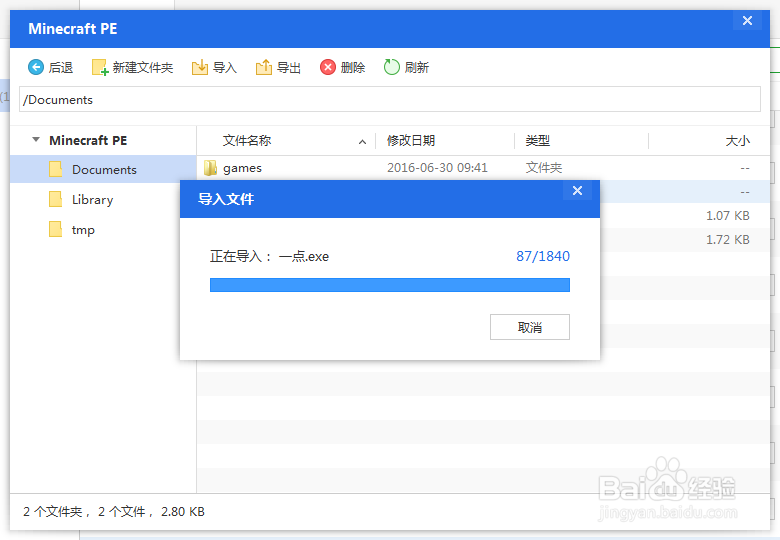Click the Back (后退) arrow icon

pos(36,67)
